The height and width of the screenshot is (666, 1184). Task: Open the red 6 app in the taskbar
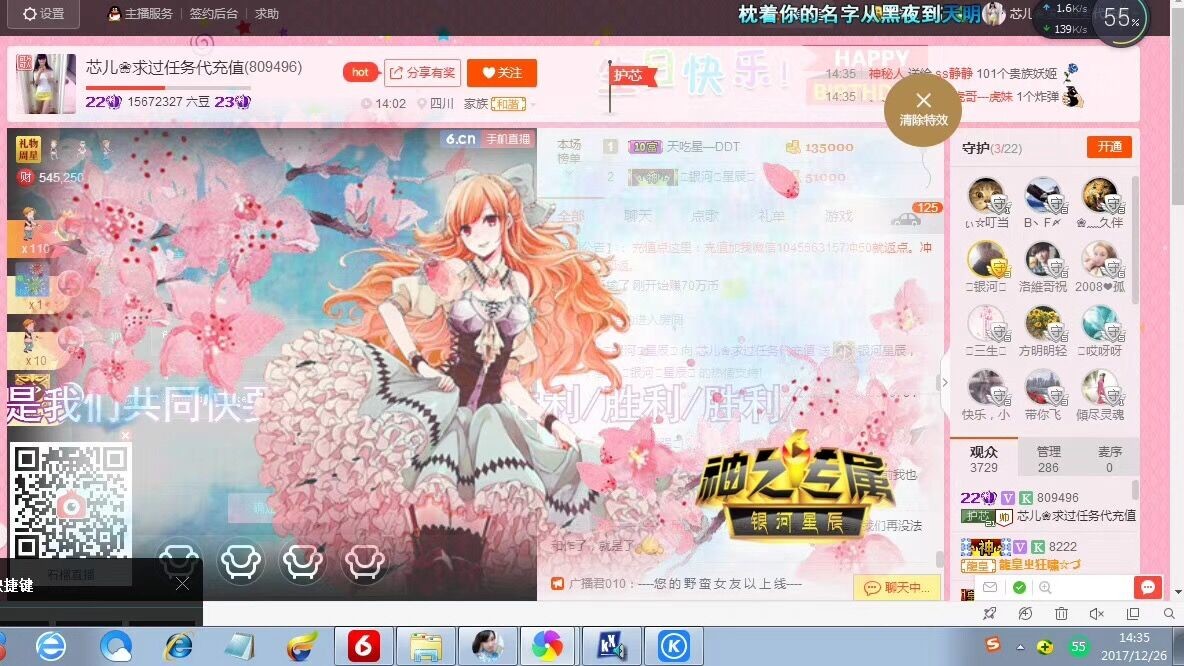pos(363,646)
